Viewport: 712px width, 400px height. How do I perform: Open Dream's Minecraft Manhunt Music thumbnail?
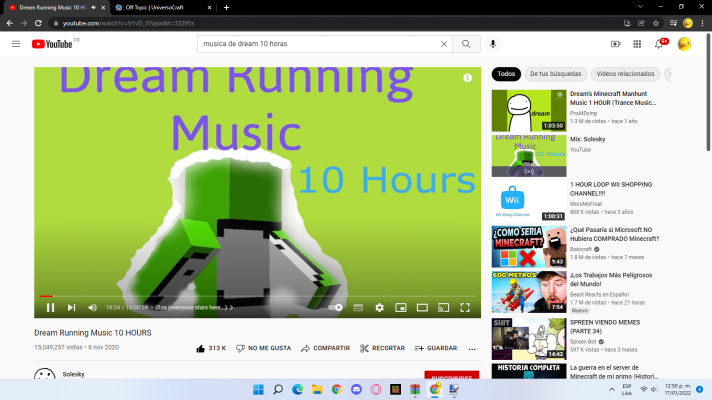point(529,110)
